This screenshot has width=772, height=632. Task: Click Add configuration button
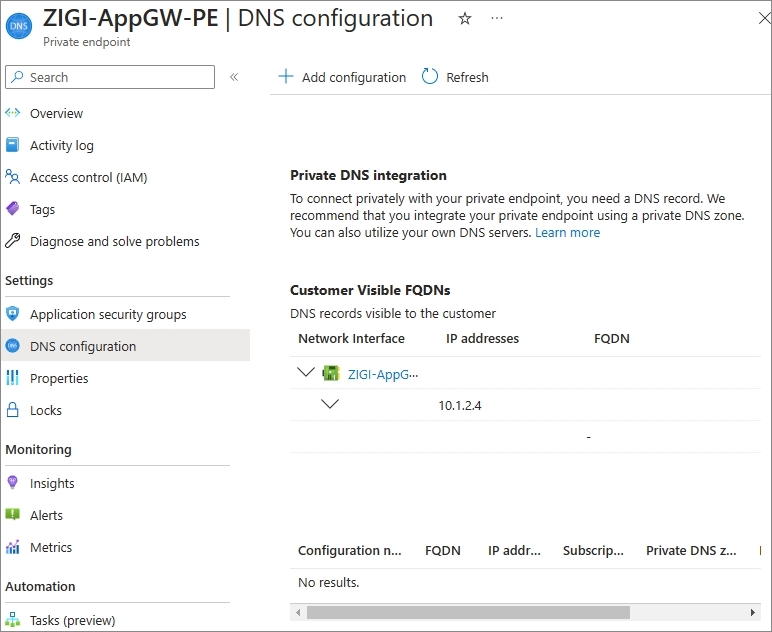[x=342, y=77]
